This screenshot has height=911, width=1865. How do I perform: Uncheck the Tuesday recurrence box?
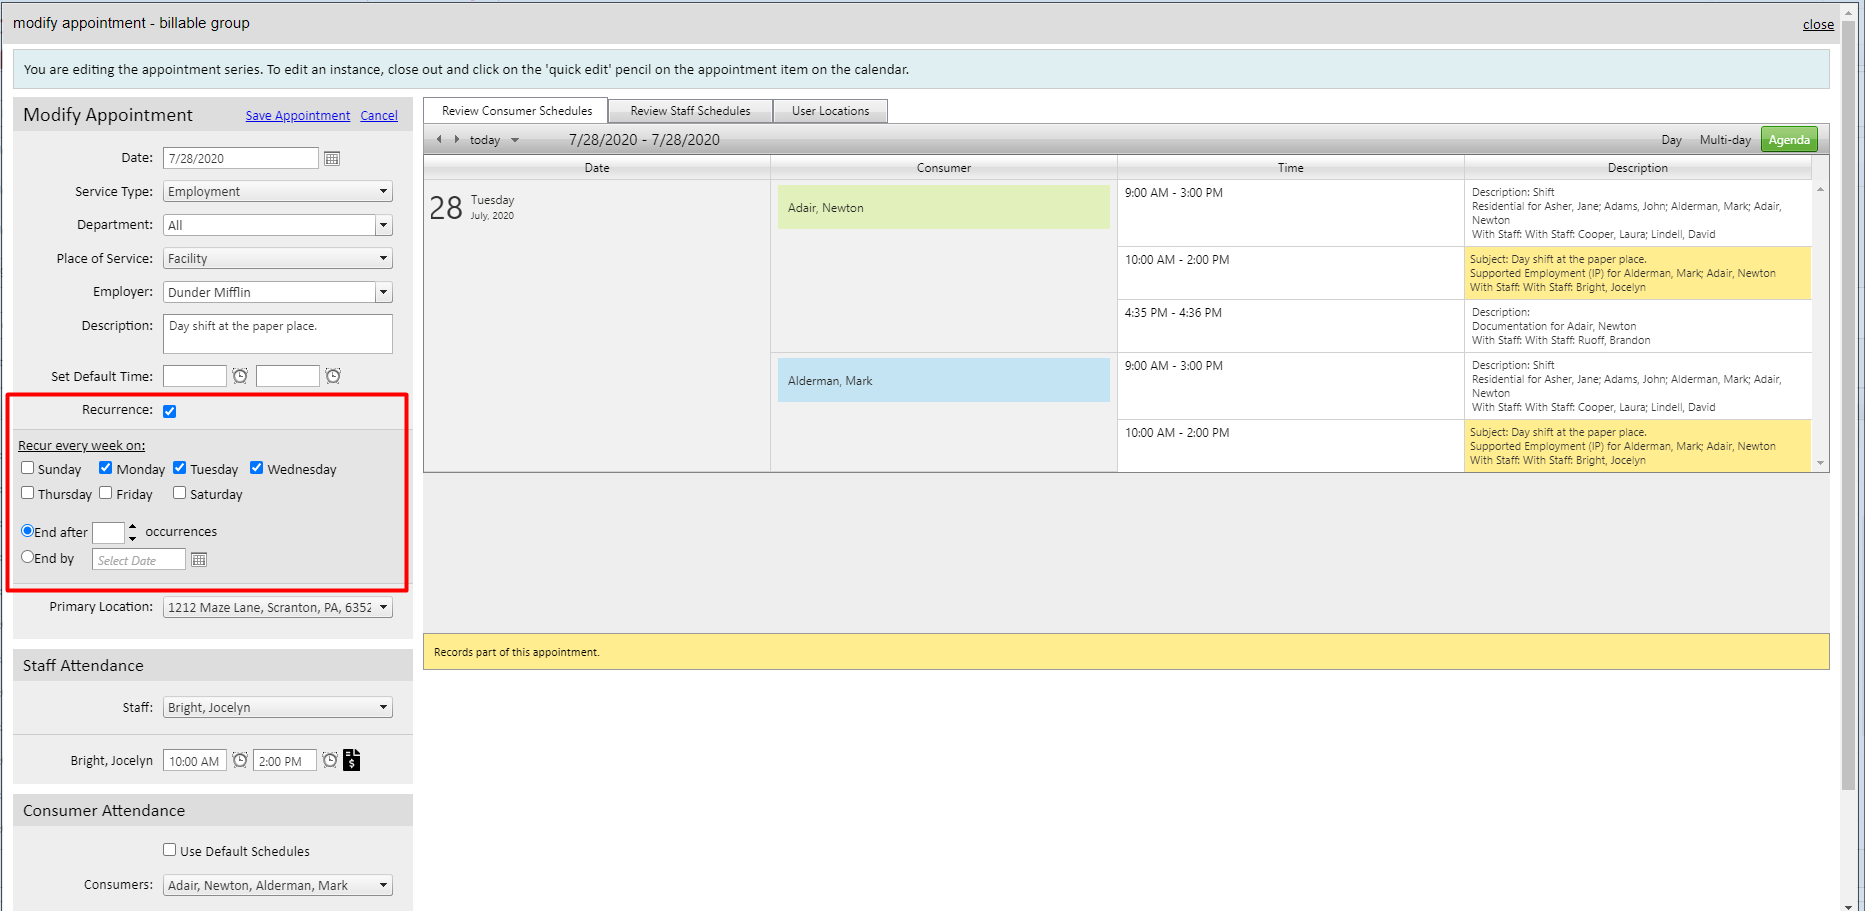[180, 468]
